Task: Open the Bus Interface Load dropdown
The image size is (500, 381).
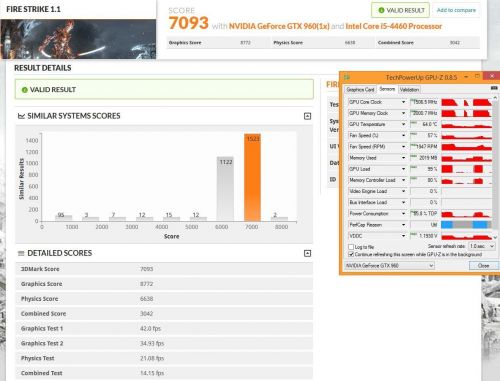Action: [x=403, y=202]
